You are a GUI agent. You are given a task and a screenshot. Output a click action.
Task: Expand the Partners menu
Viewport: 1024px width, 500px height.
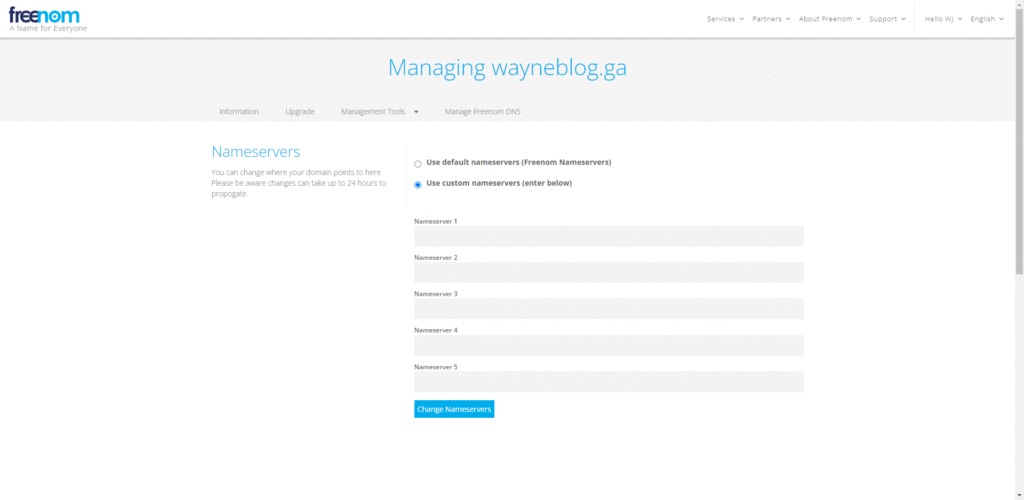tap(771, 19)
